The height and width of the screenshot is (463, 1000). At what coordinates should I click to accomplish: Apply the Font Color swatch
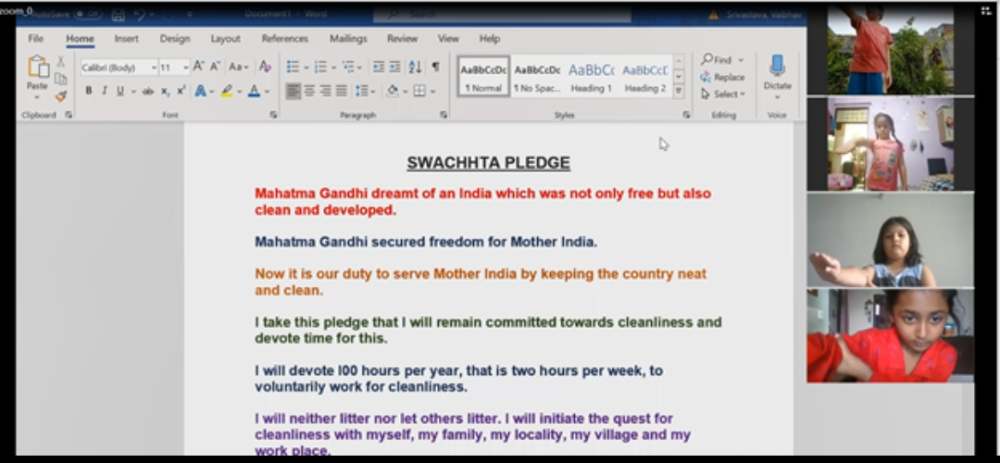click(254, 91)
